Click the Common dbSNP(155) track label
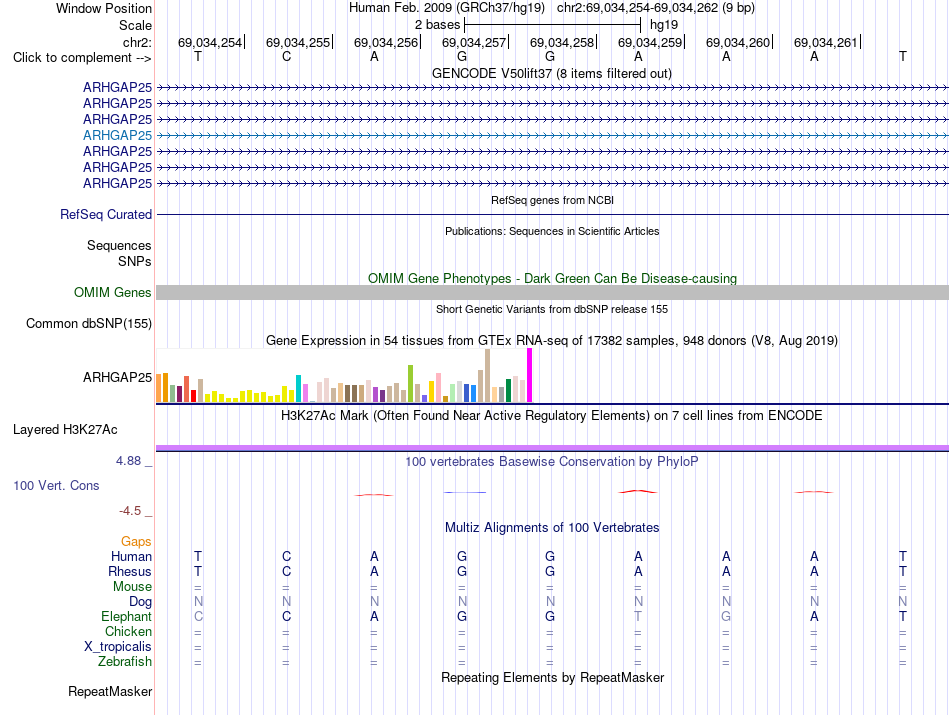Screen dimensions: 950x715 click(x=89, y=324)
